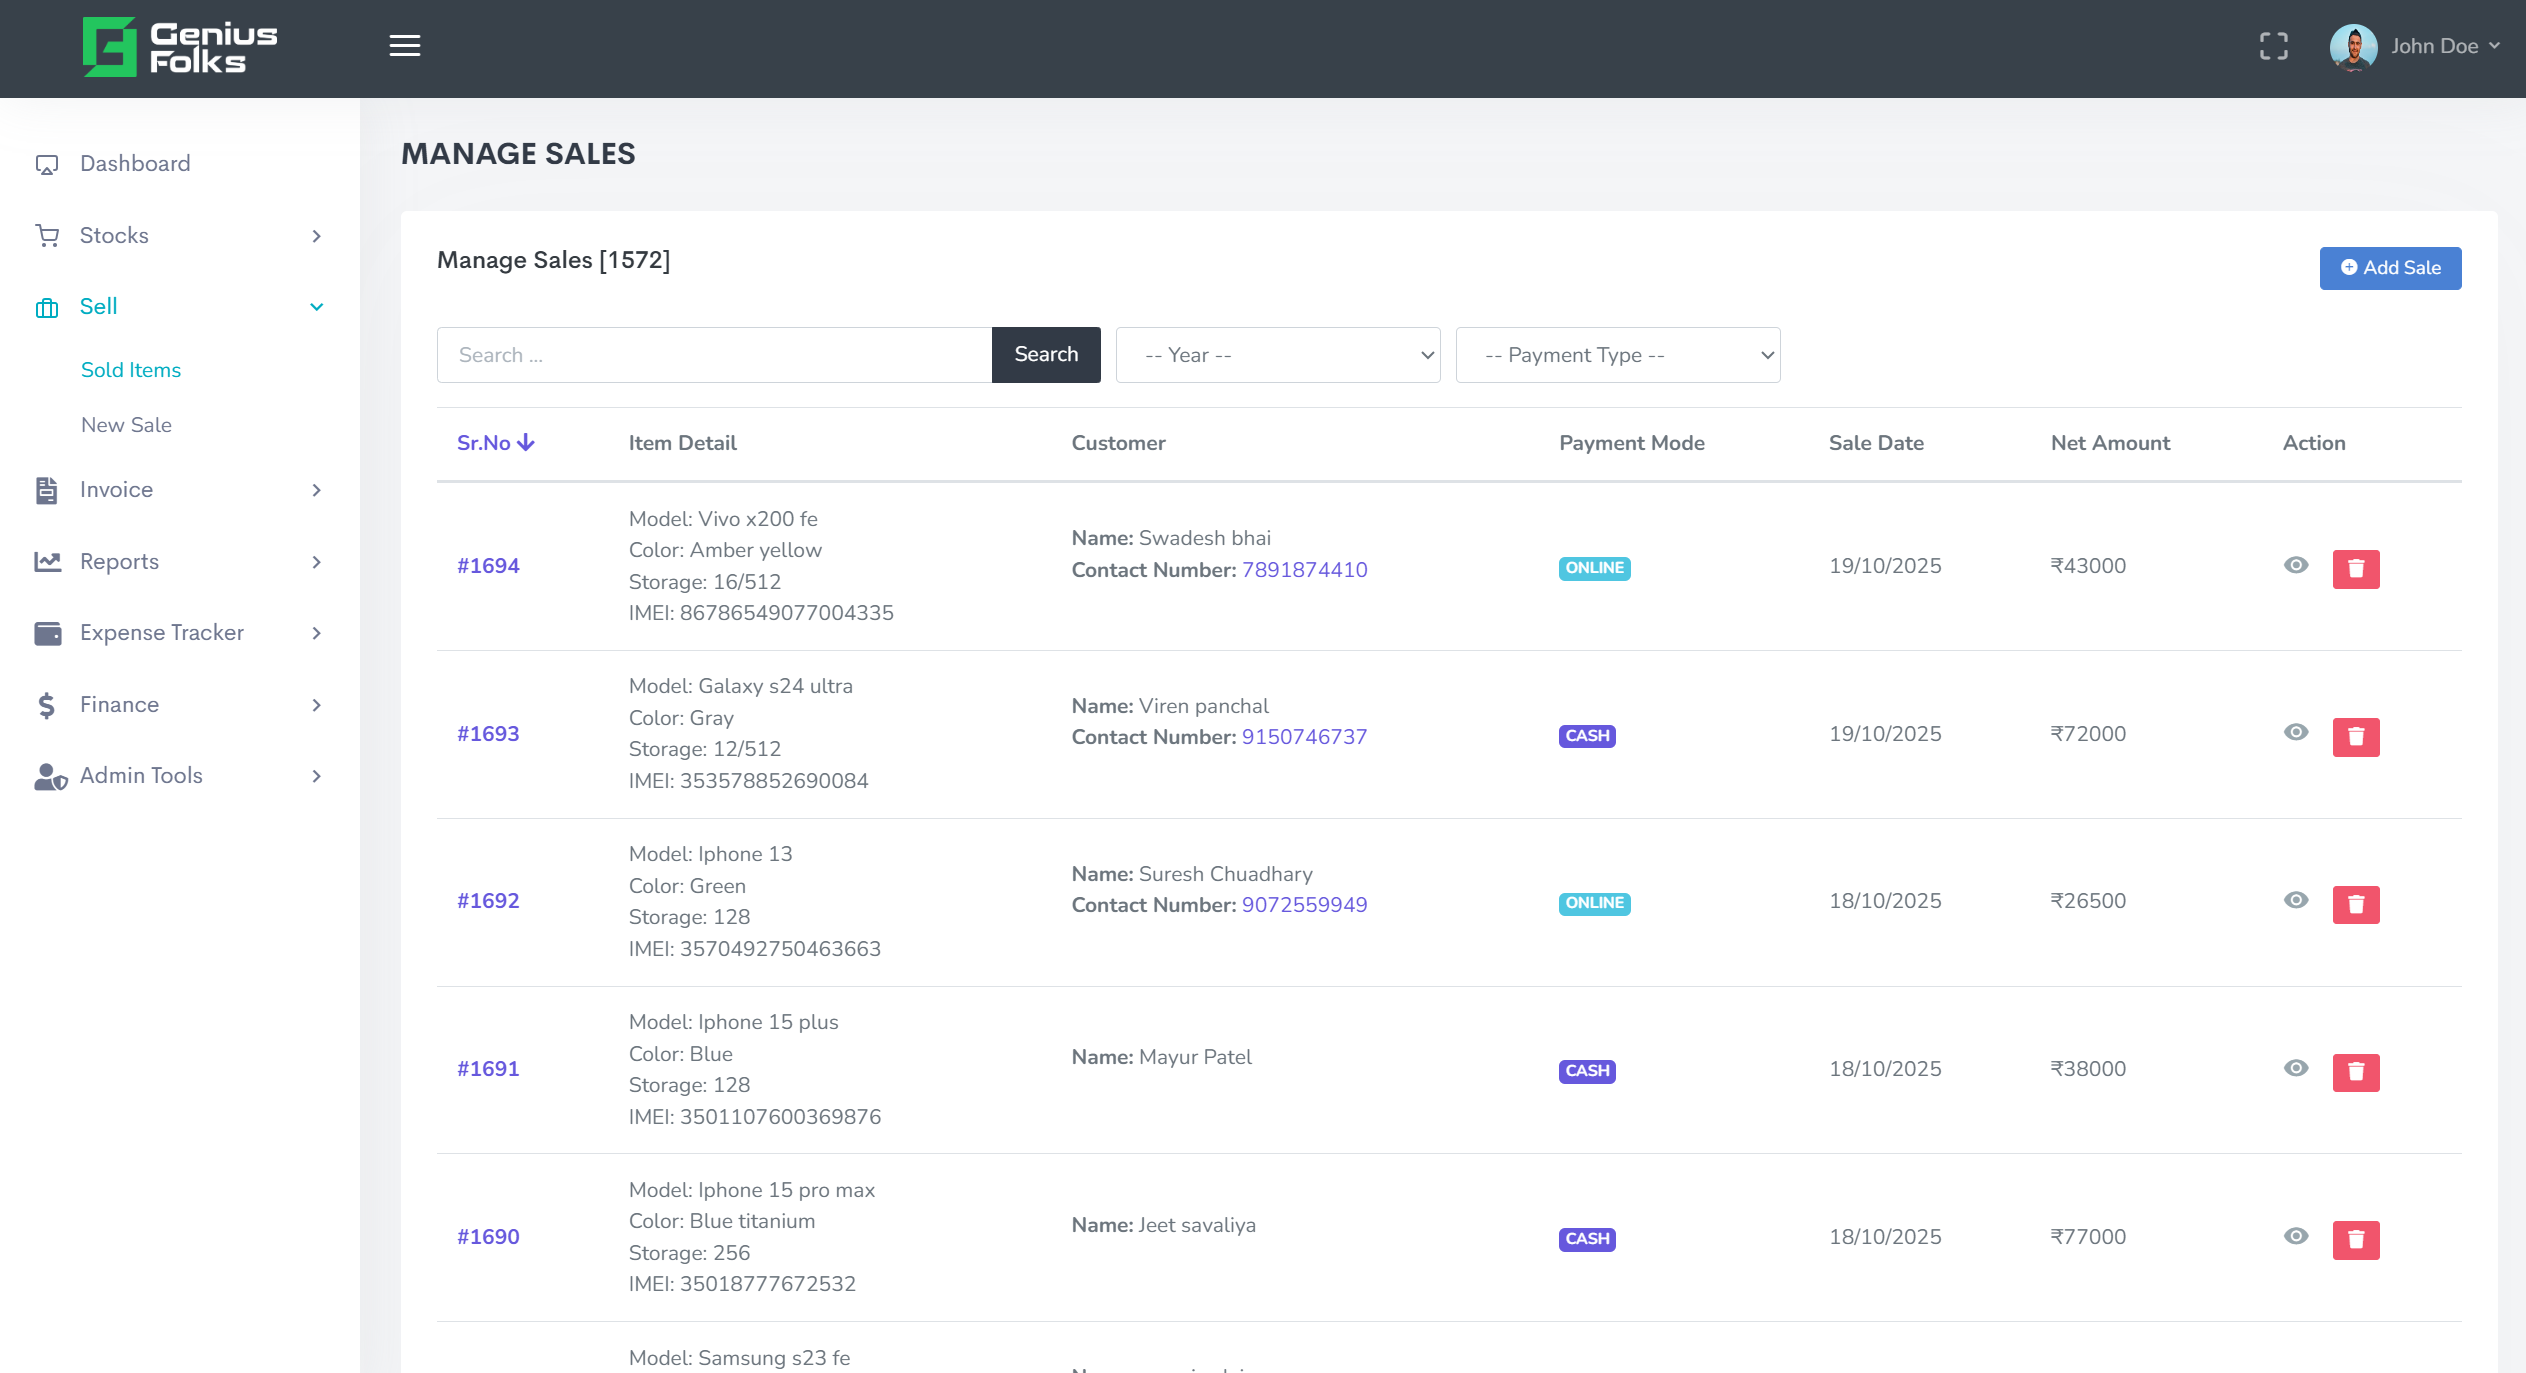This screenshot has height=1373, width=2526.
Task: Open the Dashboard from the sidebar
Action: click(x=135, y=163)
